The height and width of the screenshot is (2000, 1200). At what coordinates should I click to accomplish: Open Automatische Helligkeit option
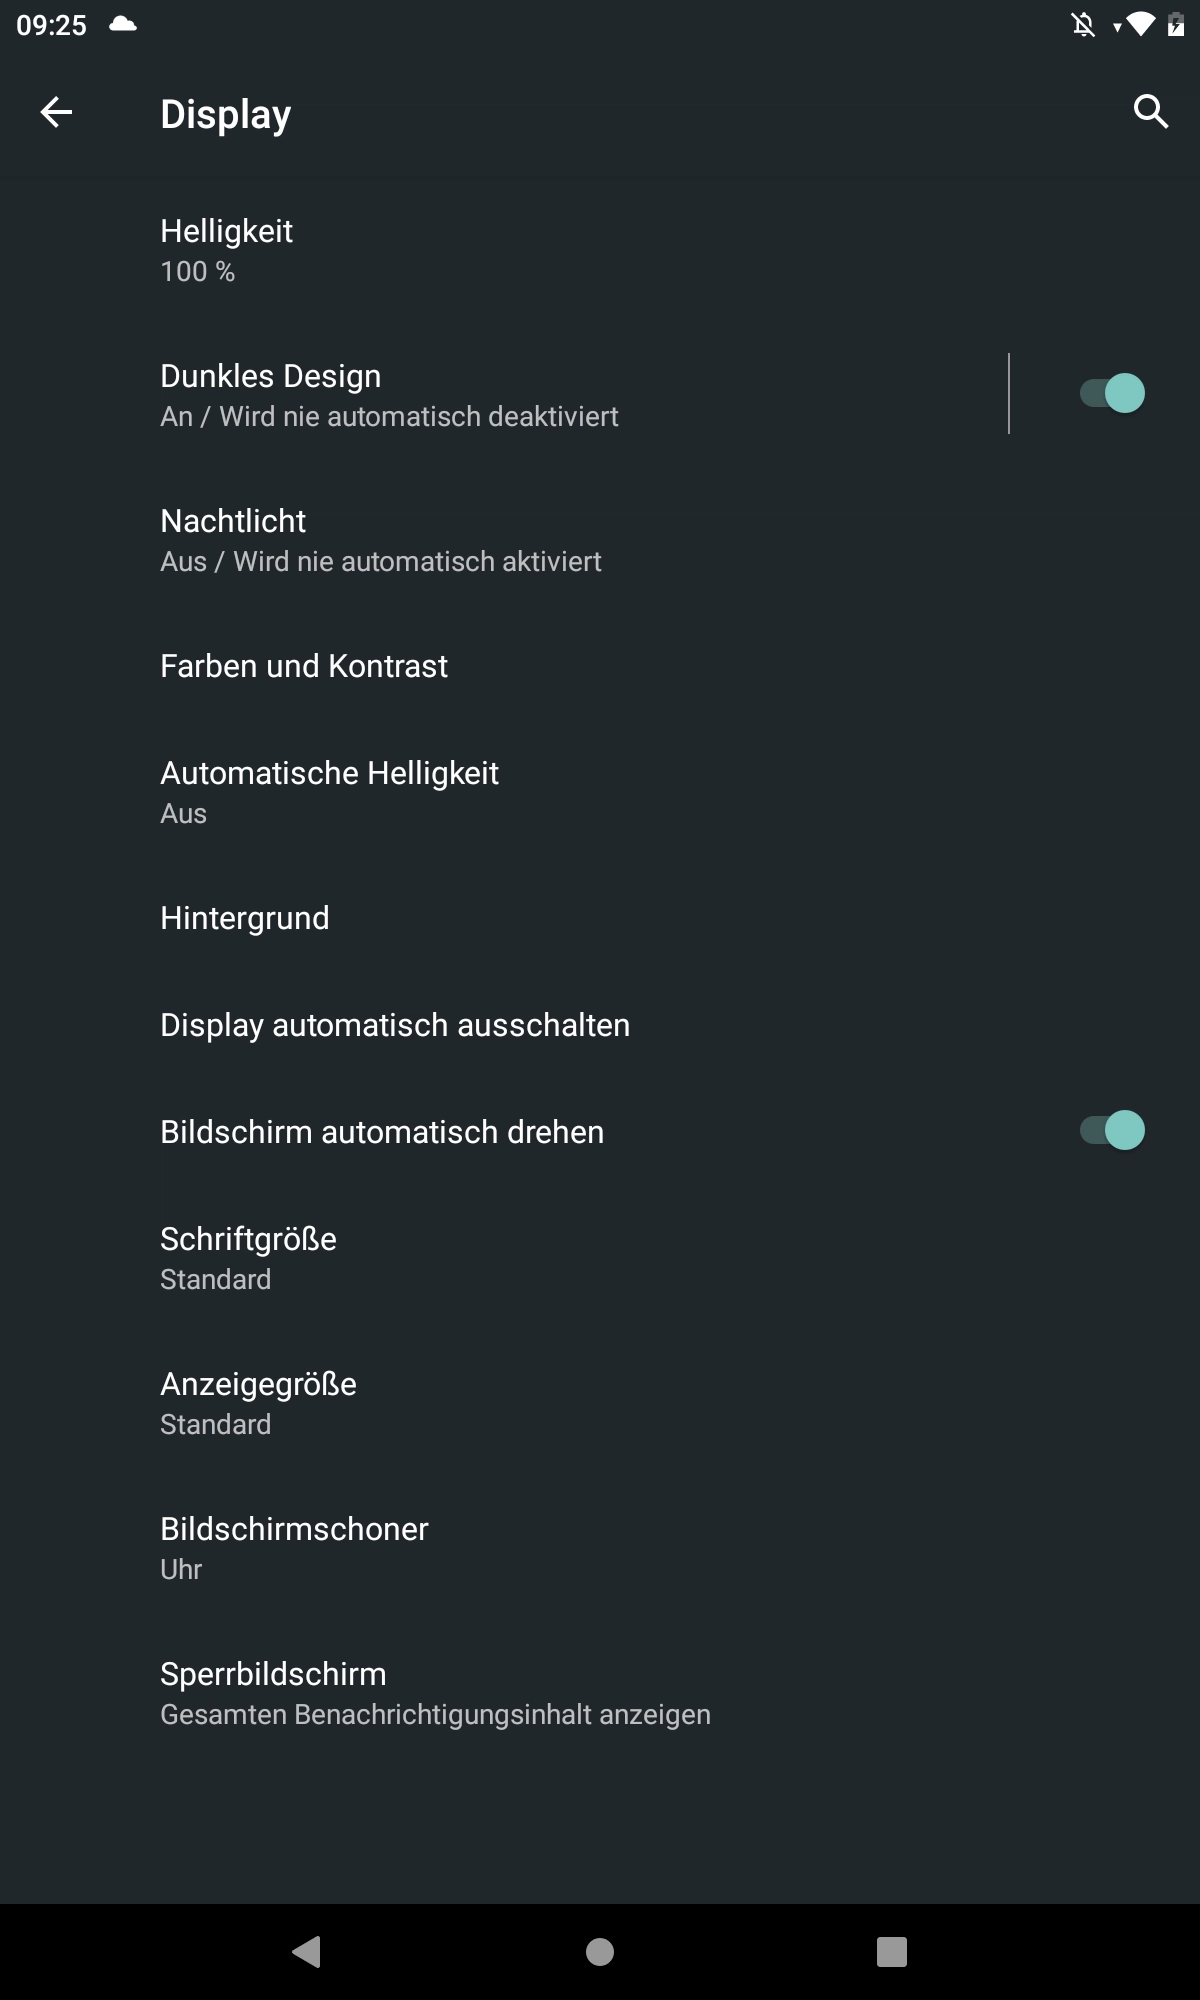[x=600, y=792]
